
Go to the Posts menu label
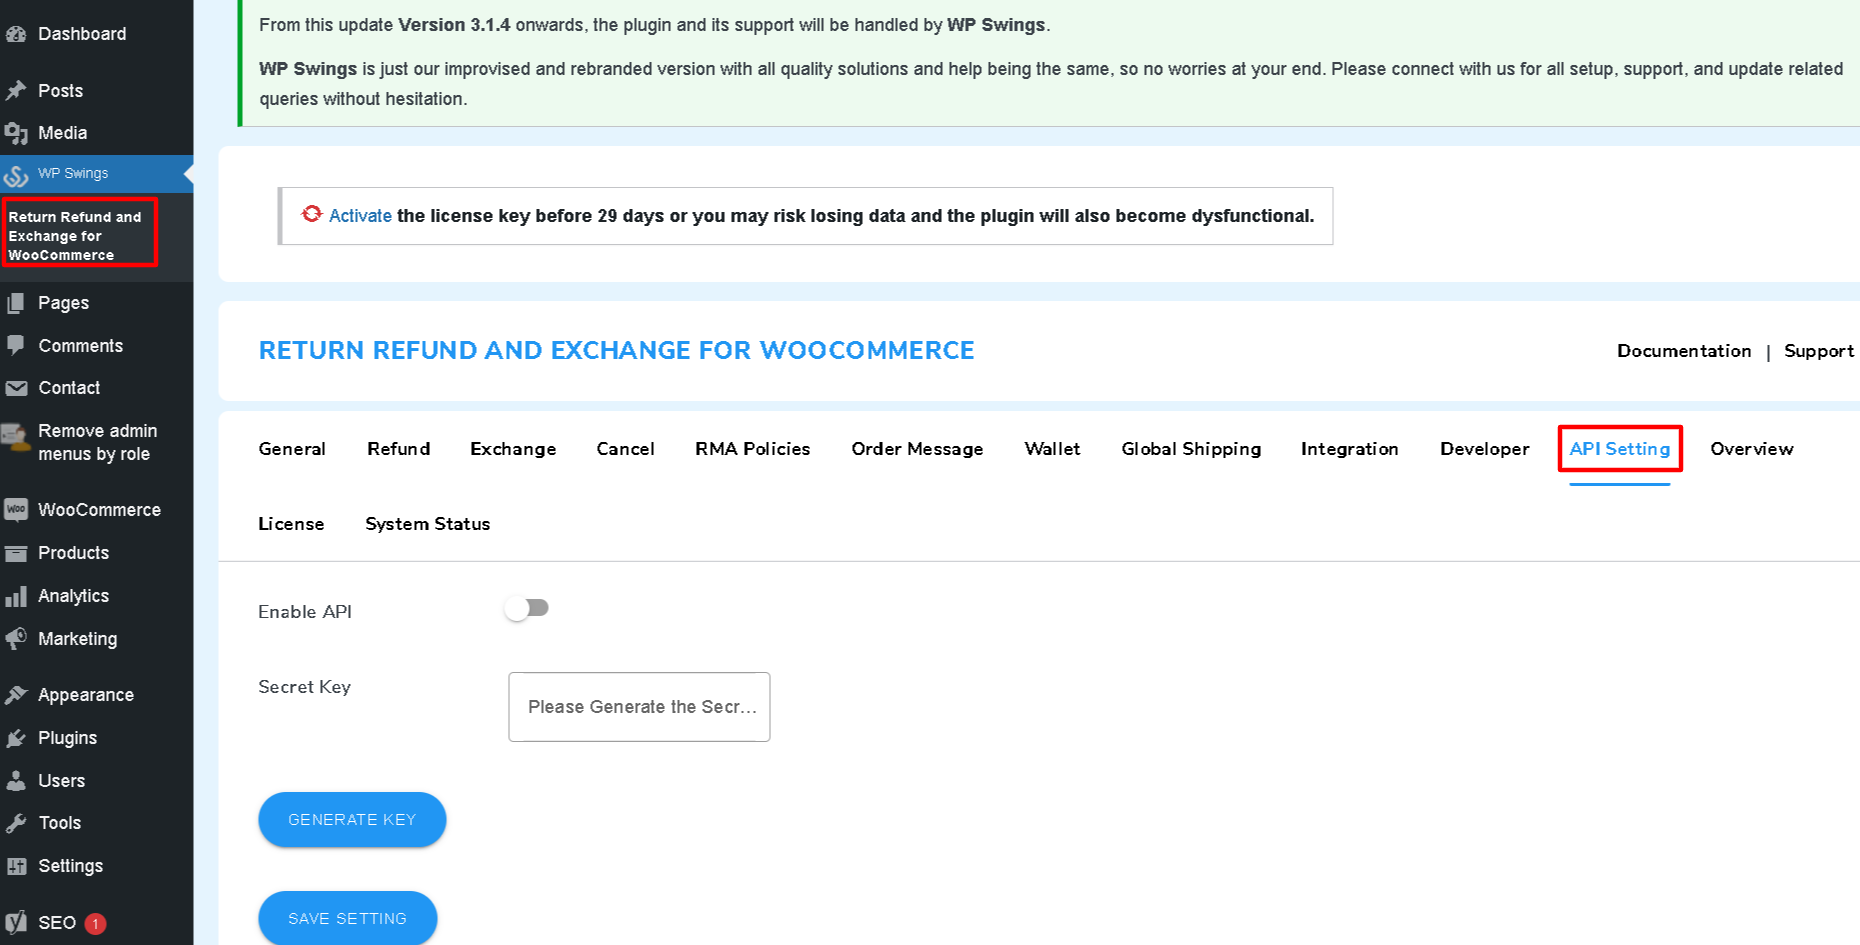[60, 91]
